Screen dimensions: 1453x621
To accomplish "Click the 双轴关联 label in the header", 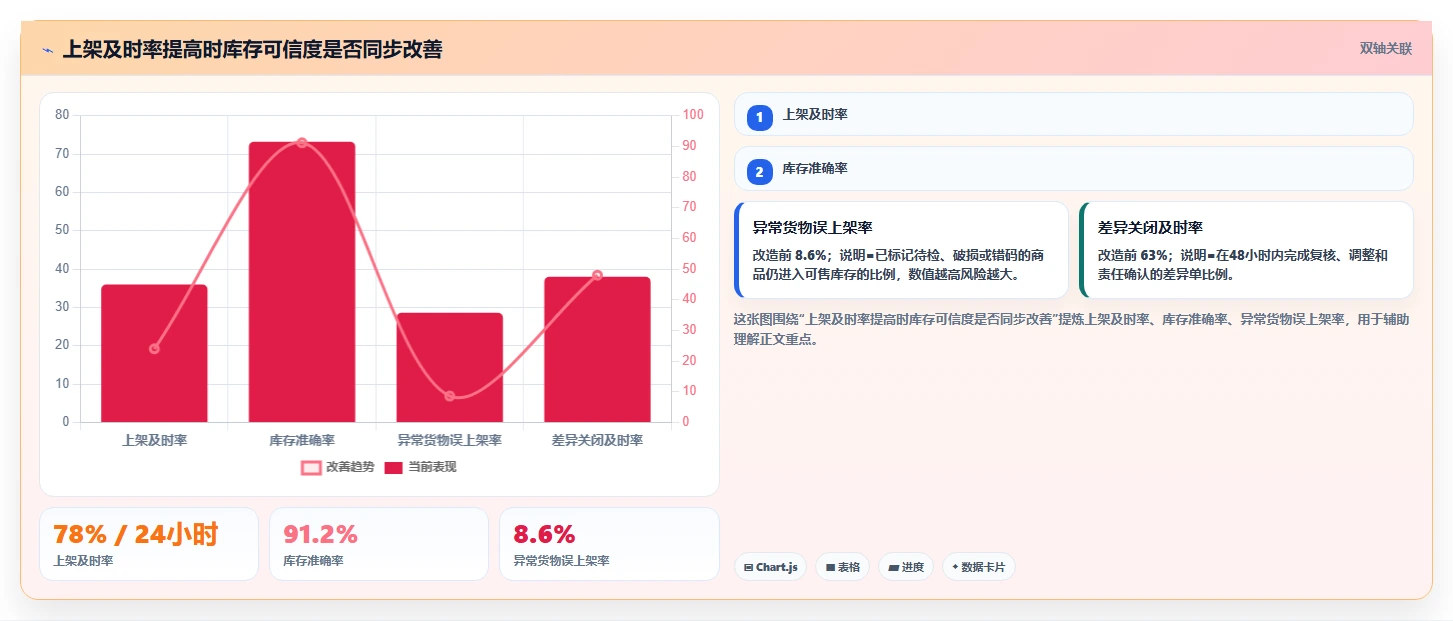I will tap(1386, 48).
